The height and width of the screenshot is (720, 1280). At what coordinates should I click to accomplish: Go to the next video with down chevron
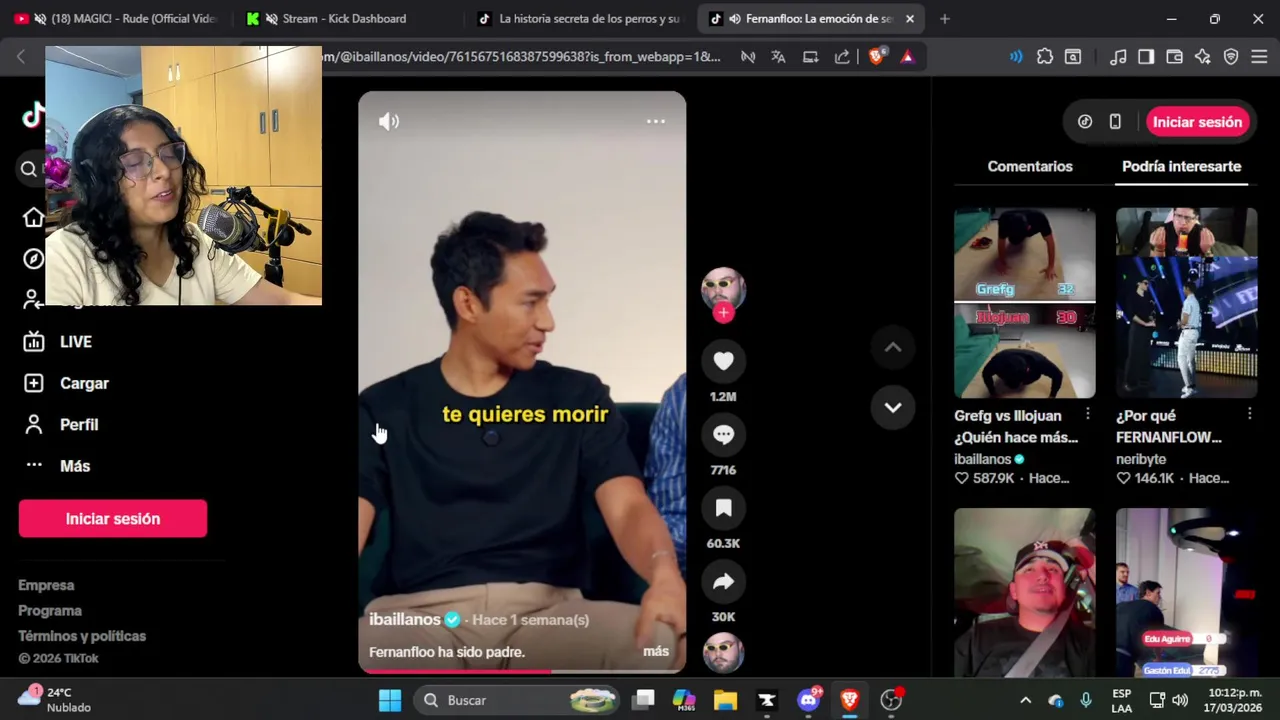[x=893, y=407]
